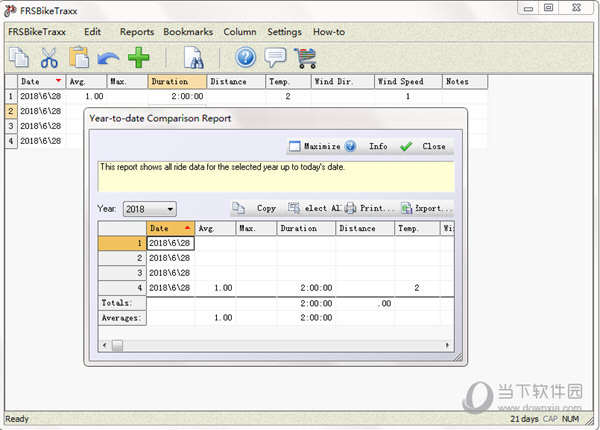Click the Wind Dir. column header

(342, 81)
